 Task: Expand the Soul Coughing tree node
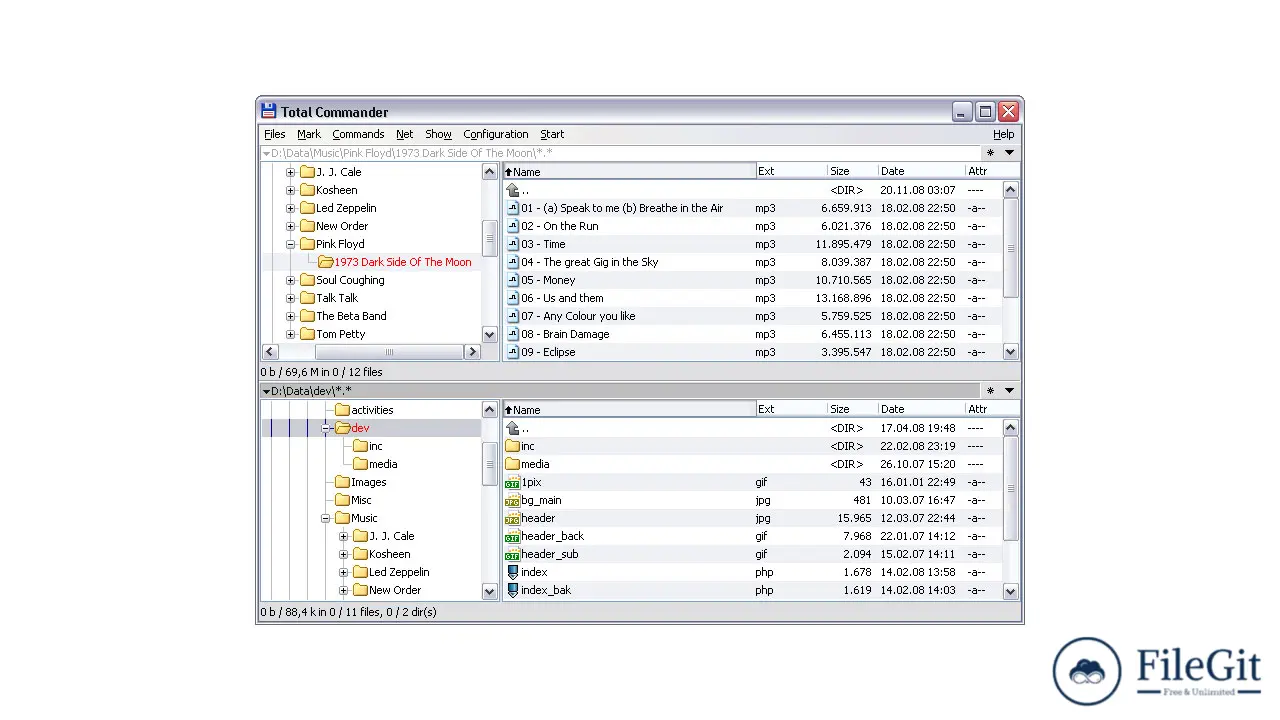tap(290, 280)
